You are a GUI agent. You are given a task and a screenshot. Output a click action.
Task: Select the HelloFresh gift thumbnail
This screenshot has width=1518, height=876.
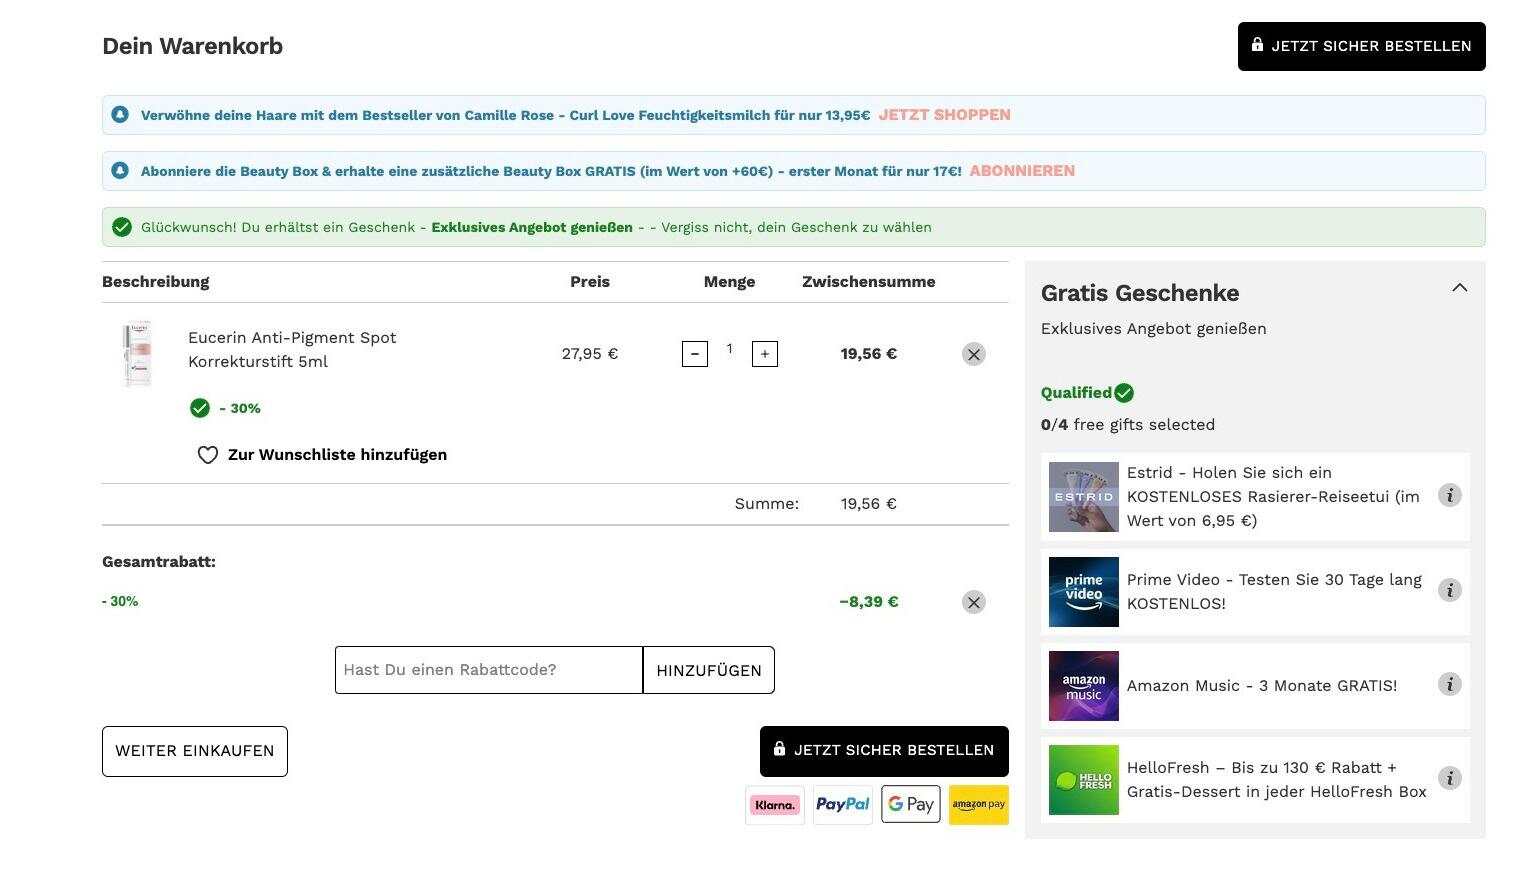pos(1084,780)
